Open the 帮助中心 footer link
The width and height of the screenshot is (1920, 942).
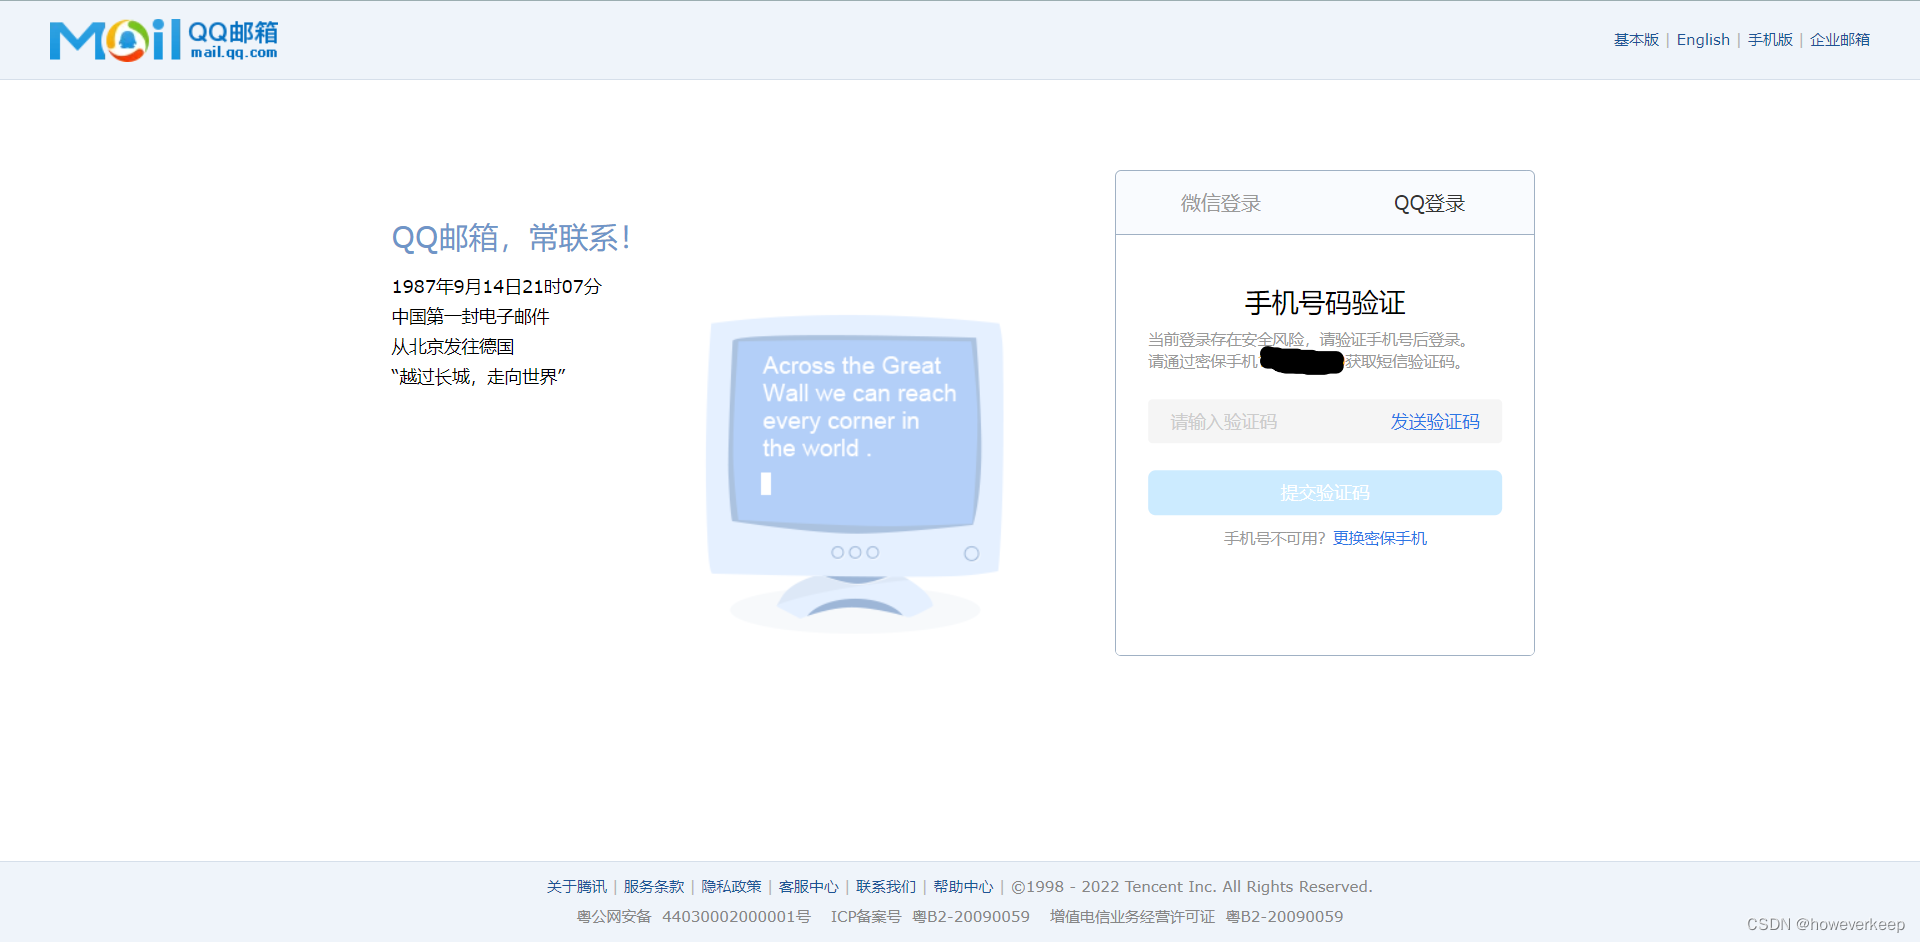pyautogui.click(x=963, y=887)
